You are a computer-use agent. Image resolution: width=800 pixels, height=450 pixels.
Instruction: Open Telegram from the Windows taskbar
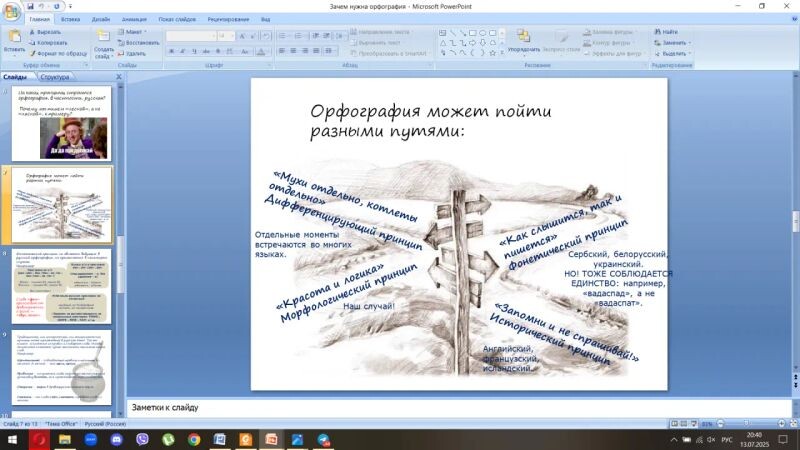pos(324,439)
